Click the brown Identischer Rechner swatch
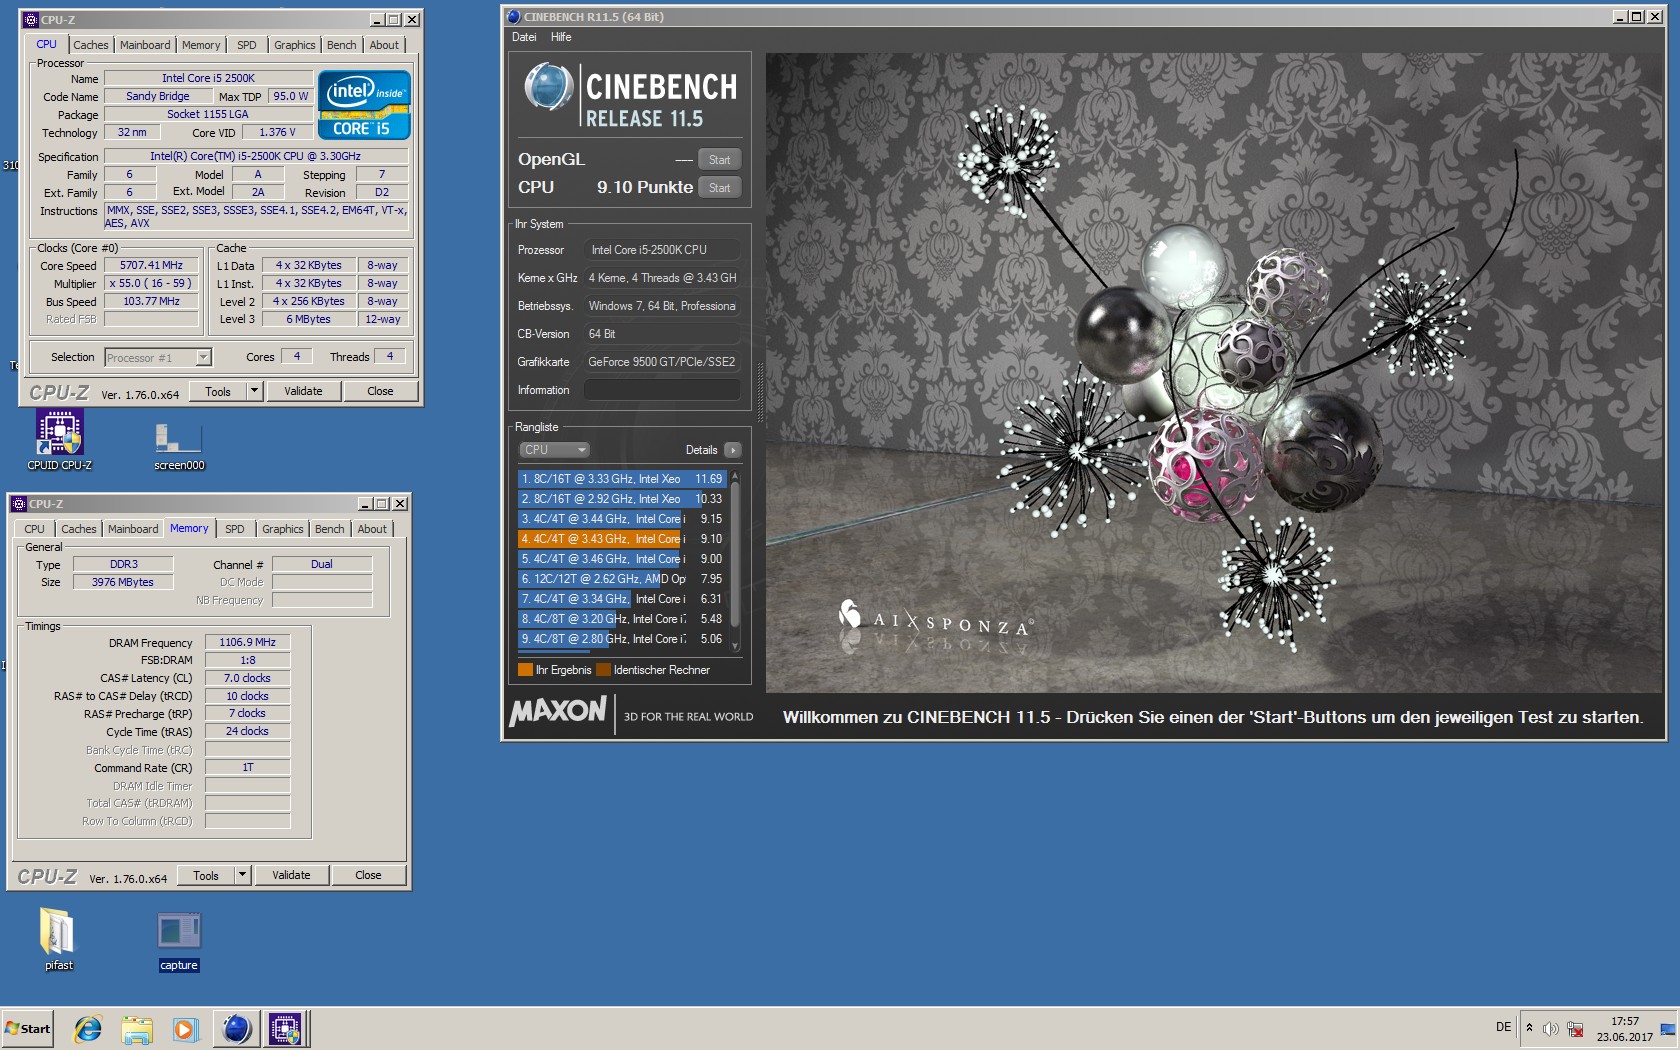1680x1050 pixels. tap(603, 670)
